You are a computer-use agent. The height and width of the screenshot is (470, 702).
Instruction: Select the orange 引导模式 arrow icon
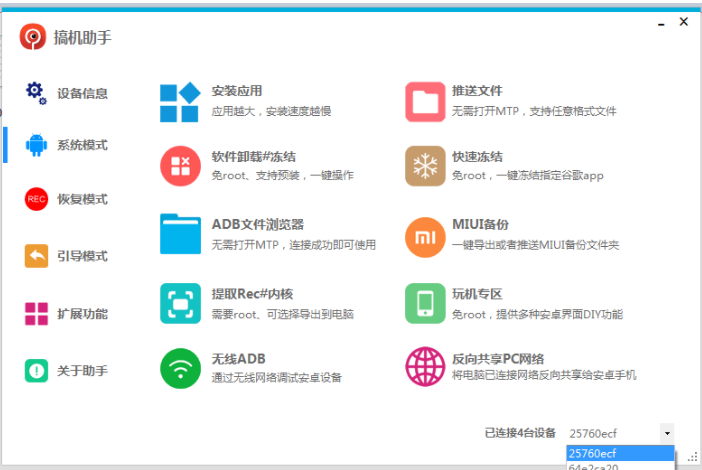point(36,256)
